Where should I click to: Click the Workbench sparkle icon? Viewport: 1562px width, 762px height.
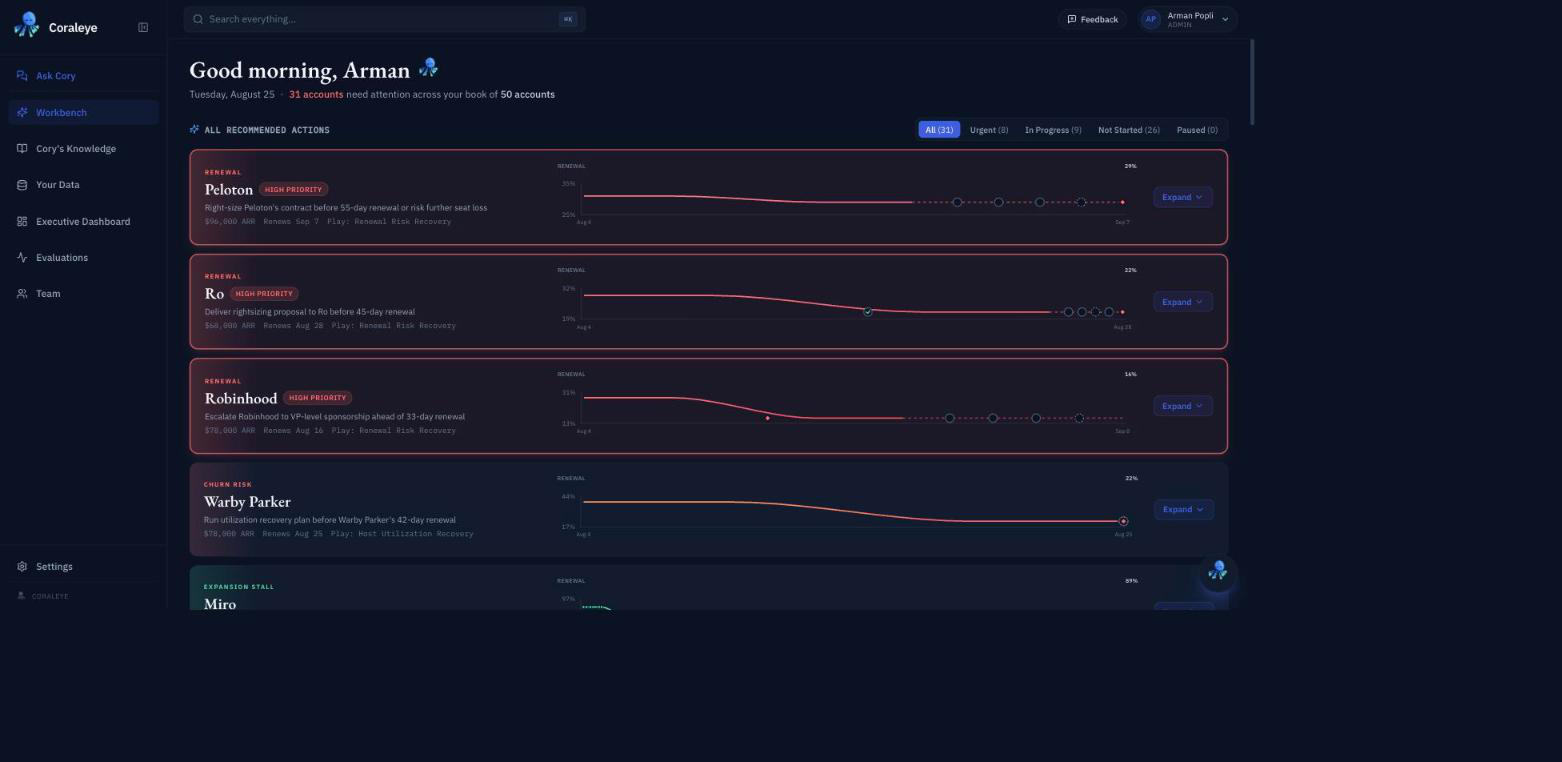[22, 112]
